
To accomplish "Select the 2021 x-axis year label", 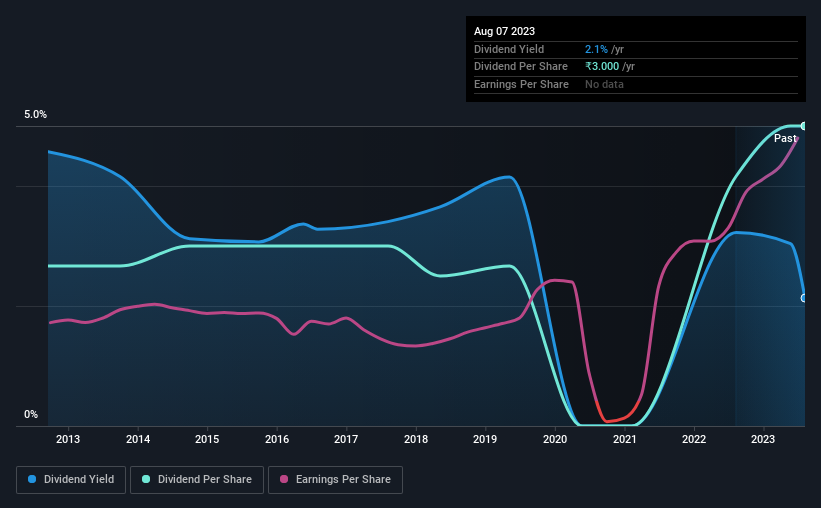I will pyautogui.click(x=625, y=439).
